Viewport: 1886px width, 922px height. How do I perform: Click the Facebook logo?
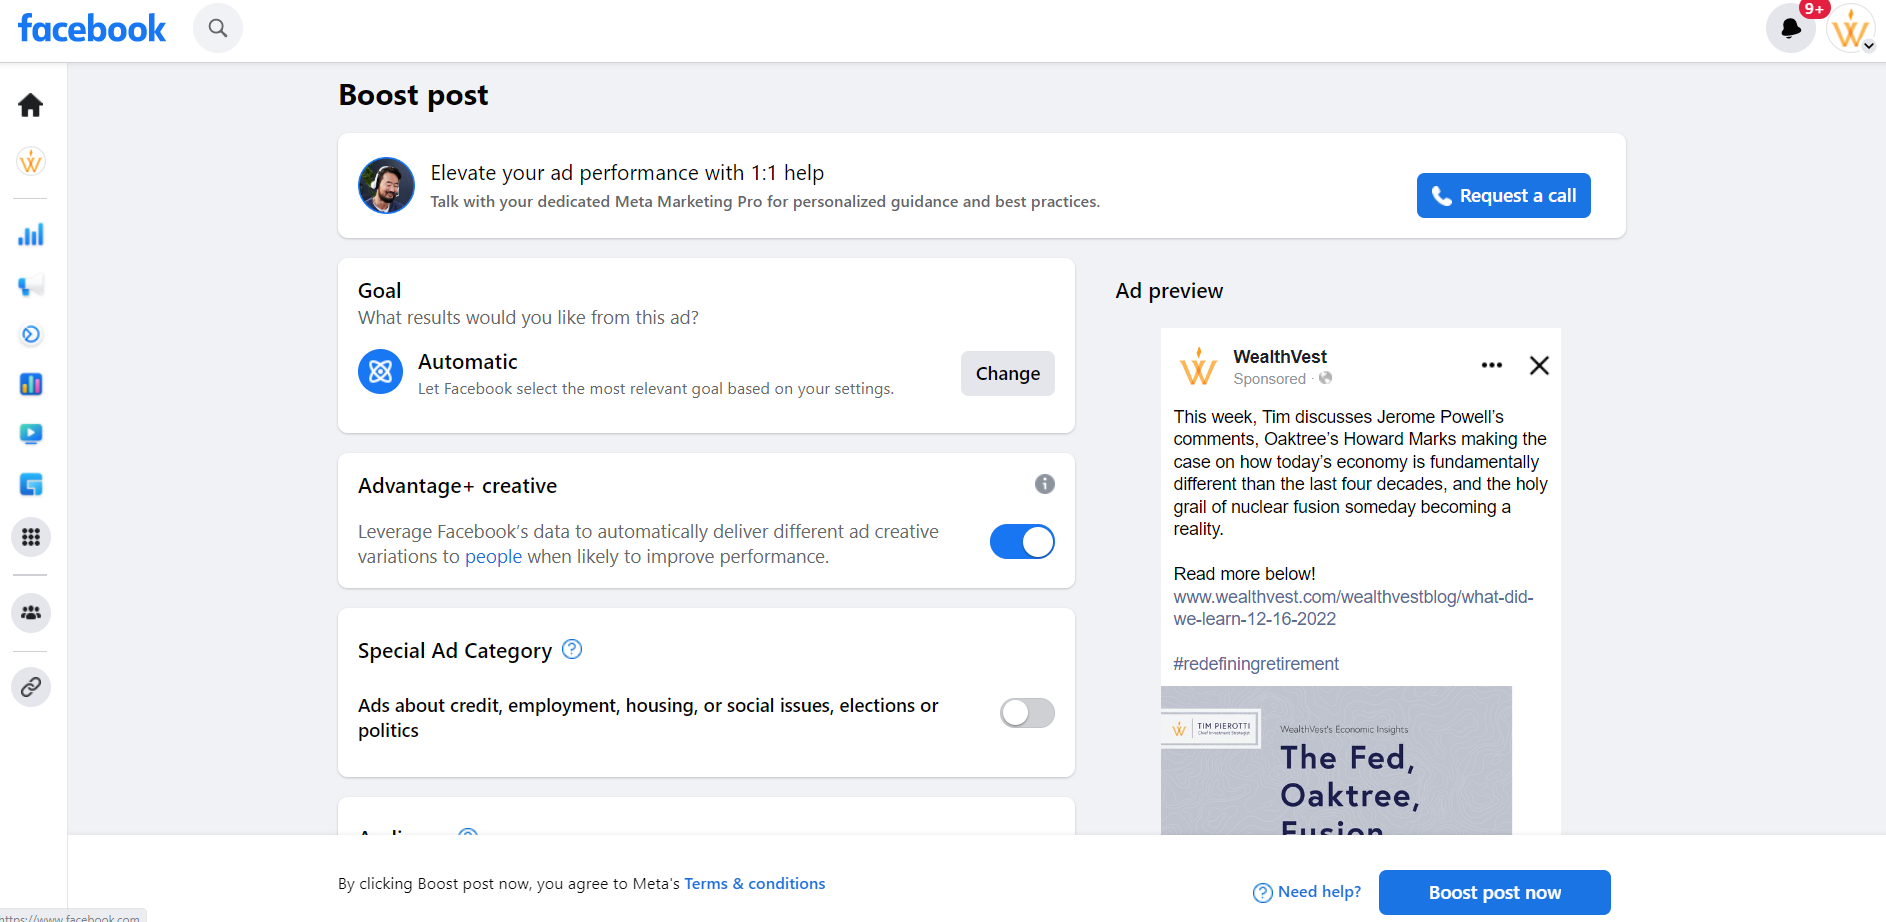click(x=92, y=28)
